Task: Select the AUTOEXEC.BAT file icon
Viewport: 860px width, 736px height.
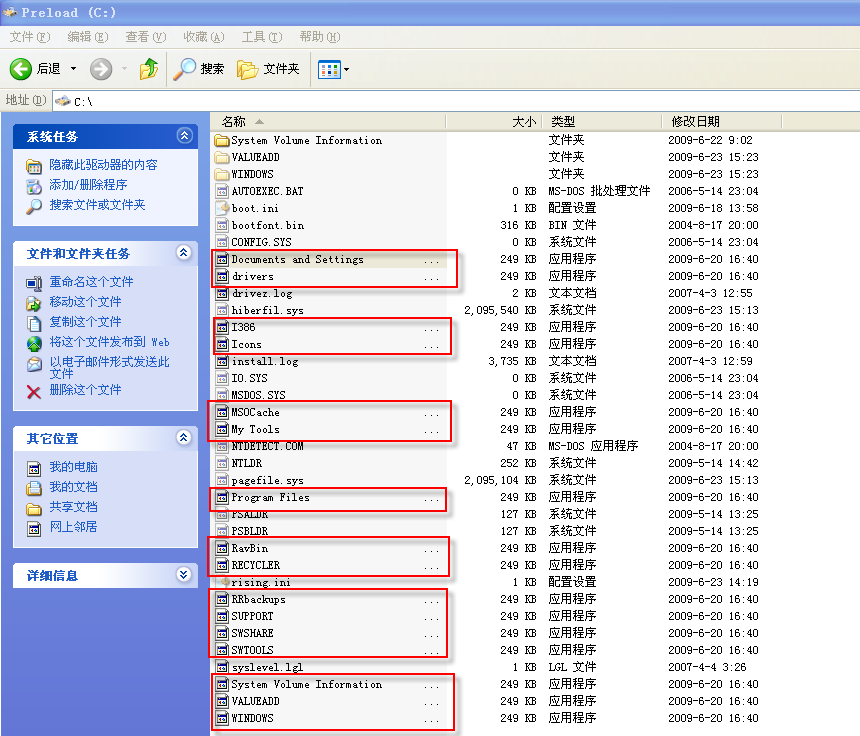Action: tap(222, 191)
